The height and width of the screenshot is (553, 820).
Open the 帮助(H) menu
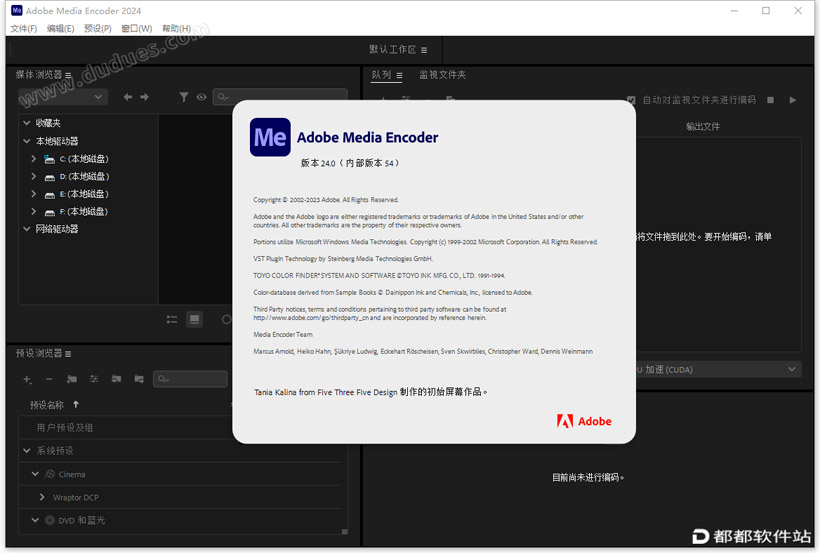(176, 28)
